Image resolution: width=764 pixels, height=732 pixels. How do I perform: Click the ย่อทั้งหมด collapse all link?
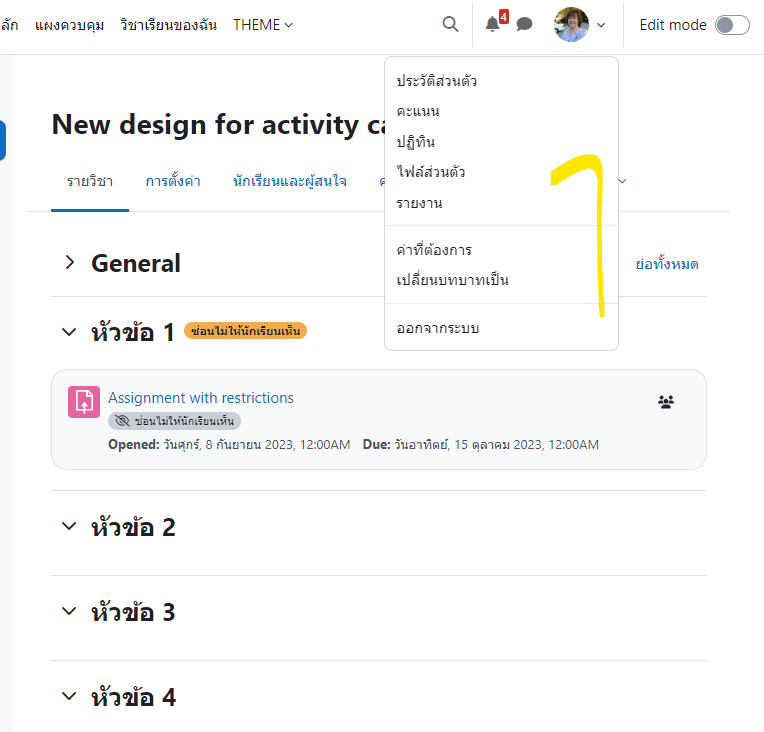[667, 264]
